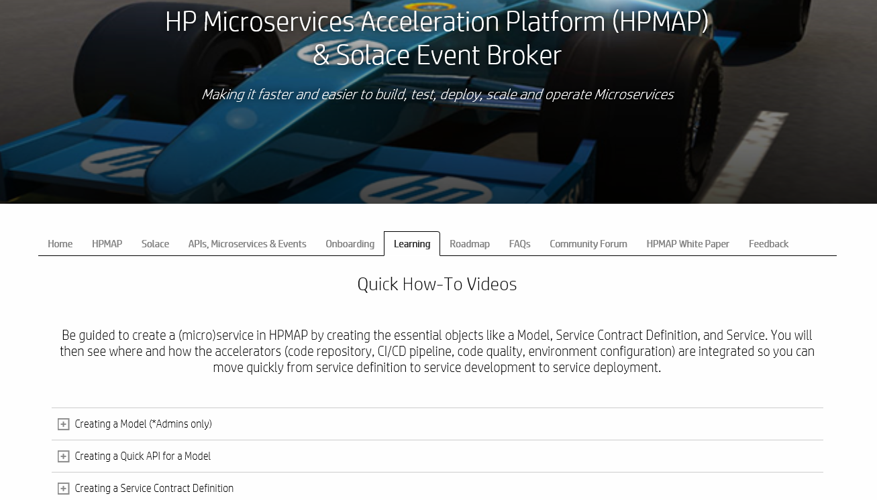Image resolution: width=877 pixels, height=500 pixels.
Task: Click the plus icon beside Creating a Model
Action: coord(63,424)
